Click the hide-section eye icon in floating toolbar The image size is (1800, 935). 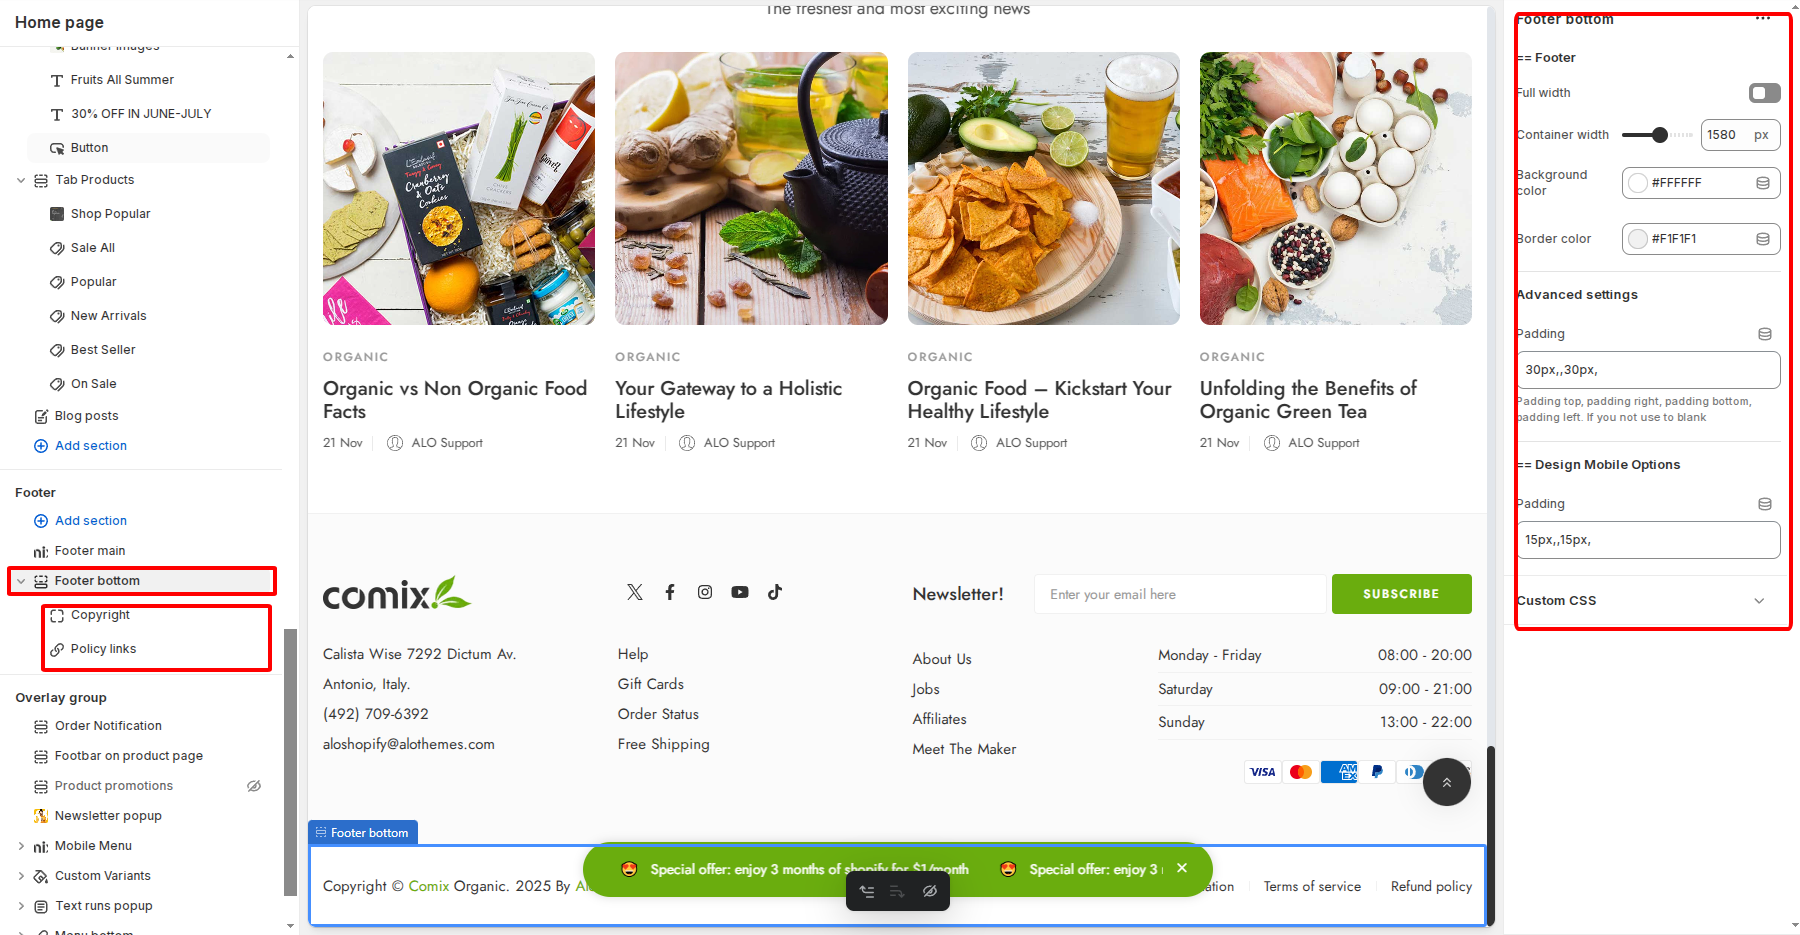930,891
